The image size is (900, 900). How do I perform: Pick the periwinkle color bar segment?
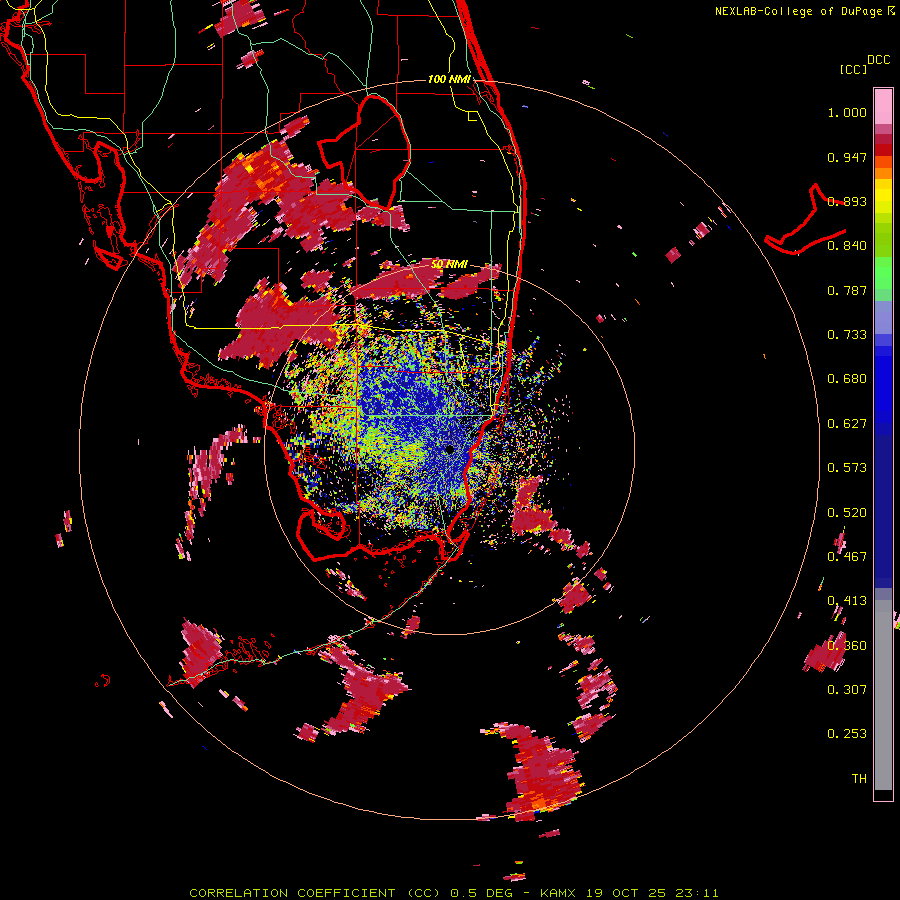point(883,318)
